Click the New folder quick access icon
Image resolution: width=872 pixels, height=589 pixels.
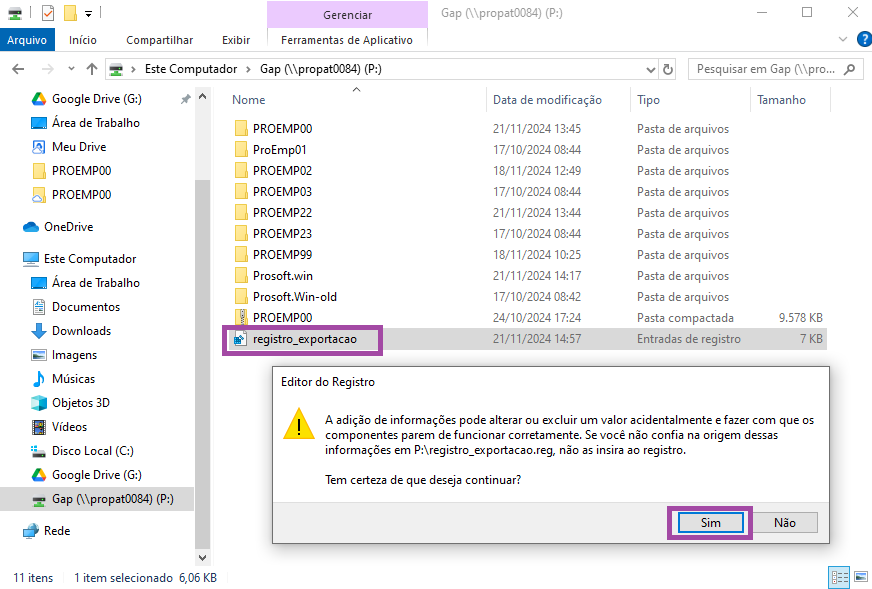70,13
